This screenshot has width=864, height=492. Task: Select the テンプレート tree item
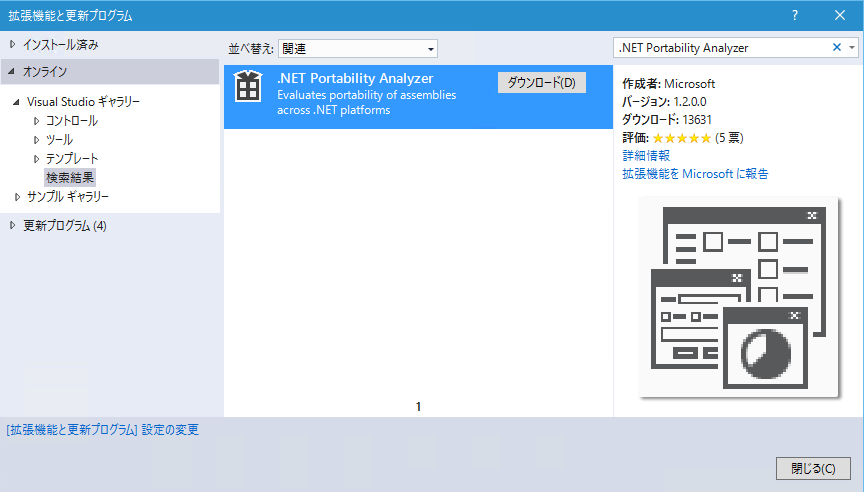(72, 159)
